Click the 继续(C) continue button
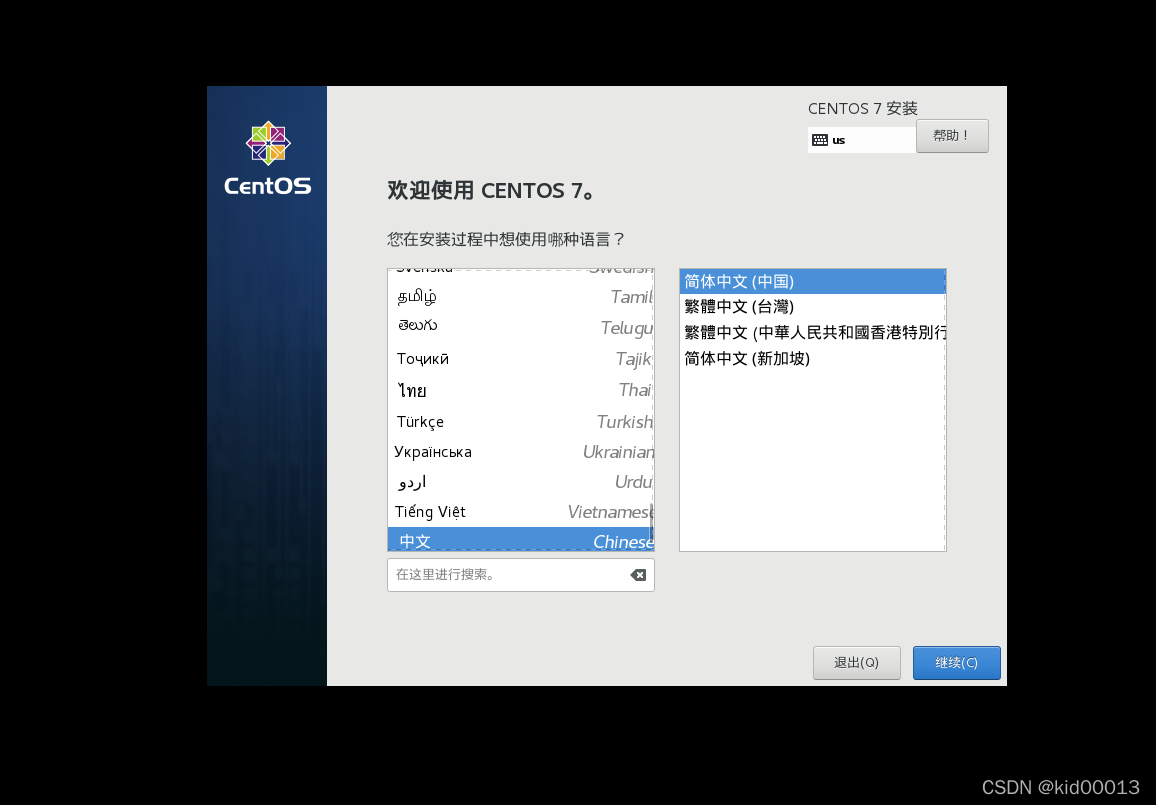This screenshot has height=805, width=1156. click(956, 663)
